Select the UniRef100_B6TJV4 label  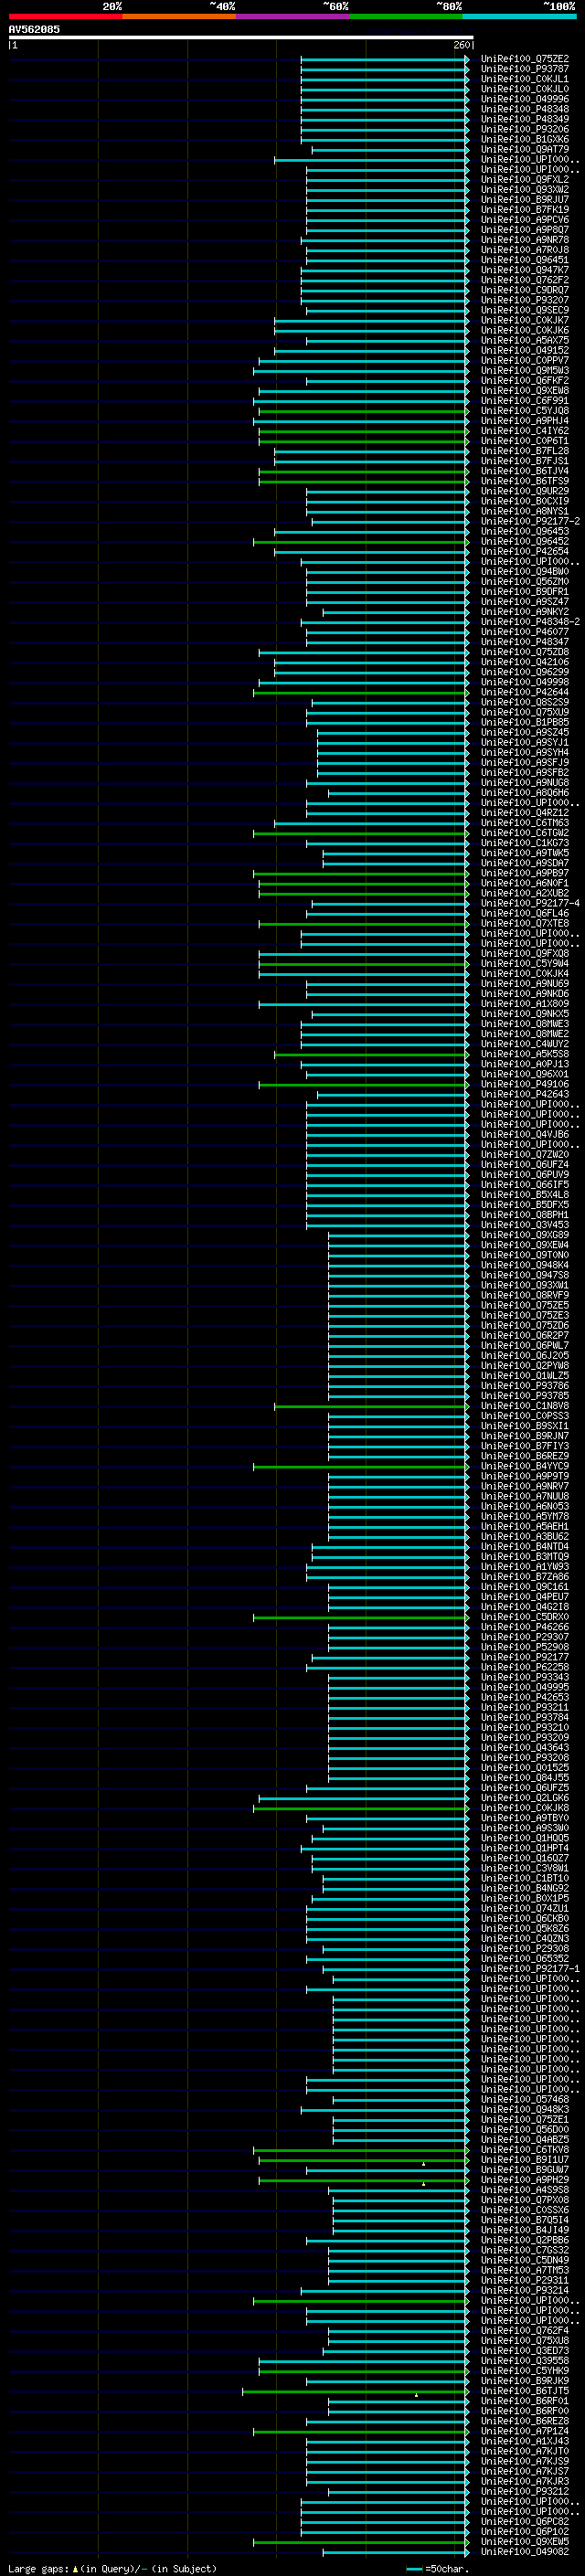pyautogui.click(x=525, y=471)
